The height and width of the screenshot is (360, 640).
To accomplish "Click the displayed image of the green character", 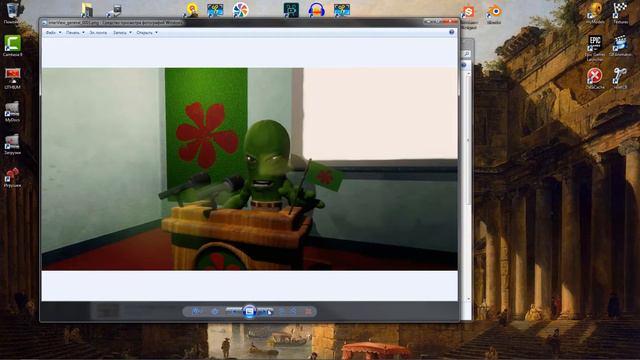I will coord(249,169).
